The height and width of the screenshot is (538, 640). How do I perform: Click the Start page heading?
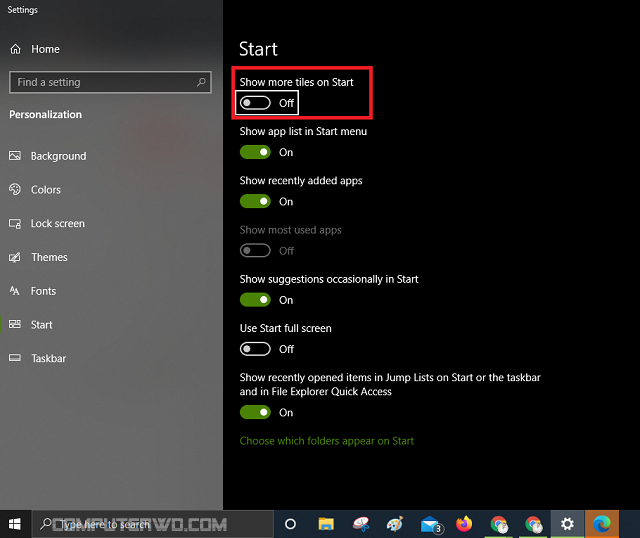pyautogui.click(x=258, y=49)
